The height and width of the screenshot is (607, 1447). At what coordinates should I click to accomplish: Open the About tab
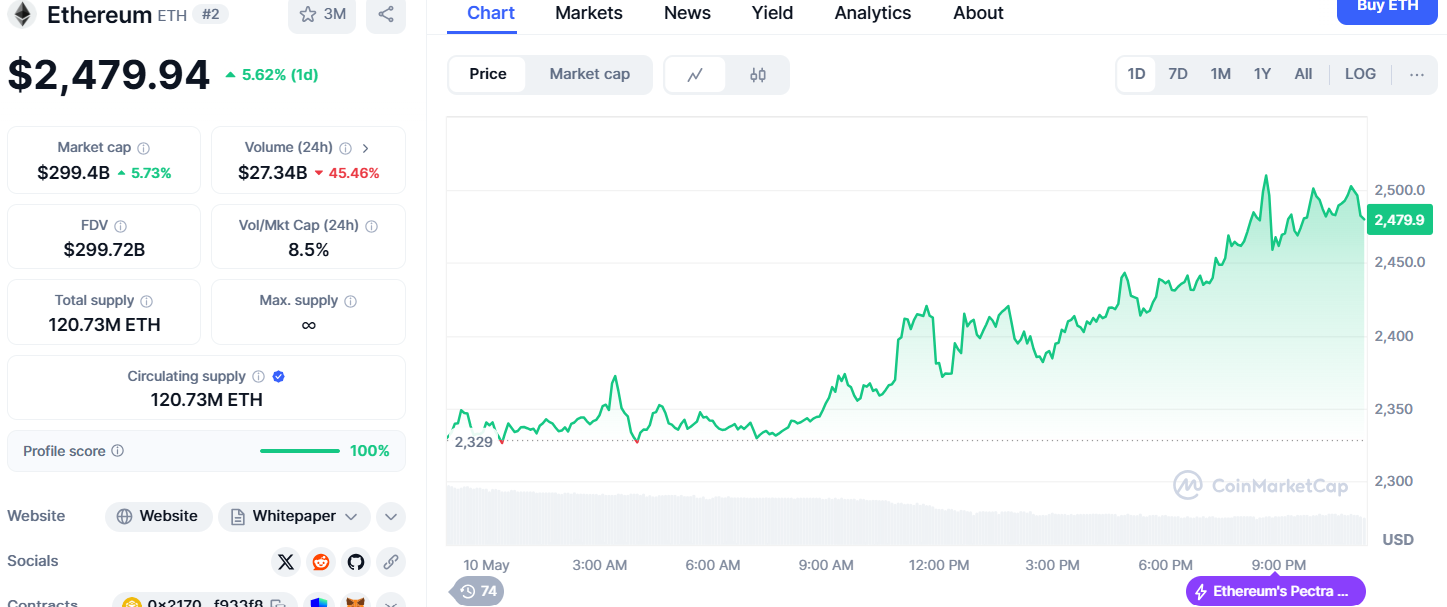[978, 13]
